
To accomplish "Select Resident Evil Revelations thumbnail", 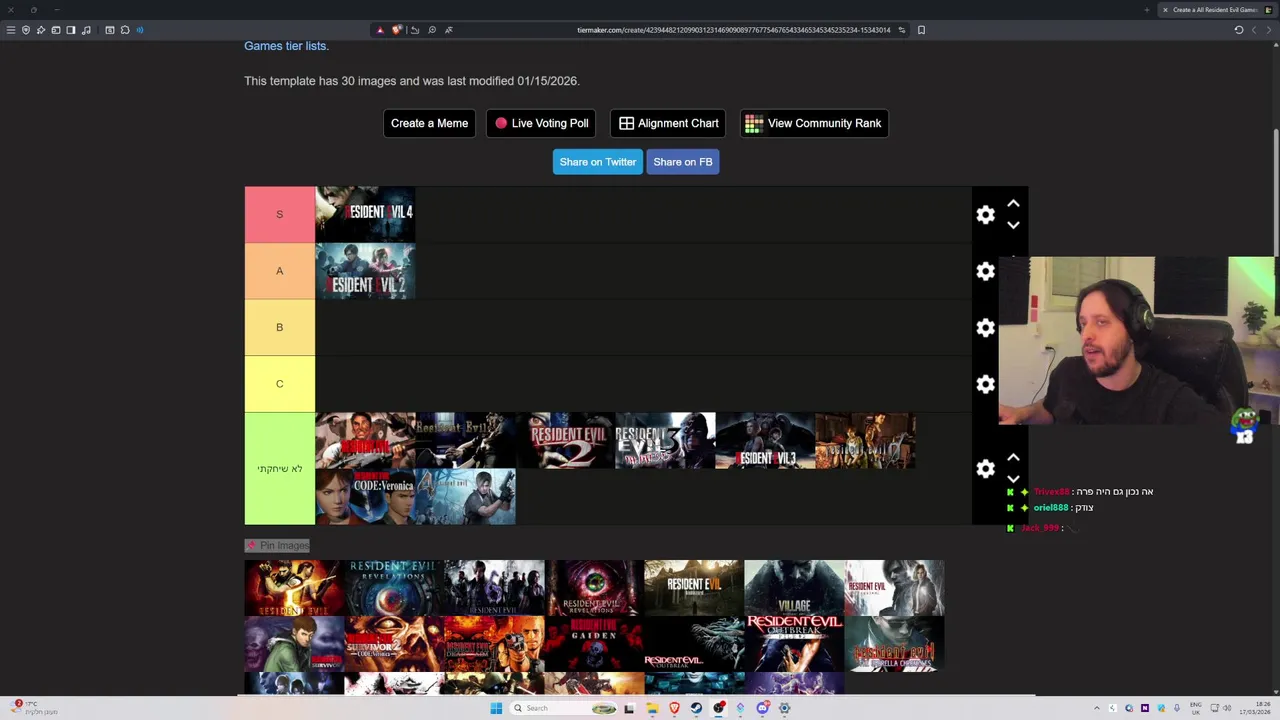I will click(394, 587).
